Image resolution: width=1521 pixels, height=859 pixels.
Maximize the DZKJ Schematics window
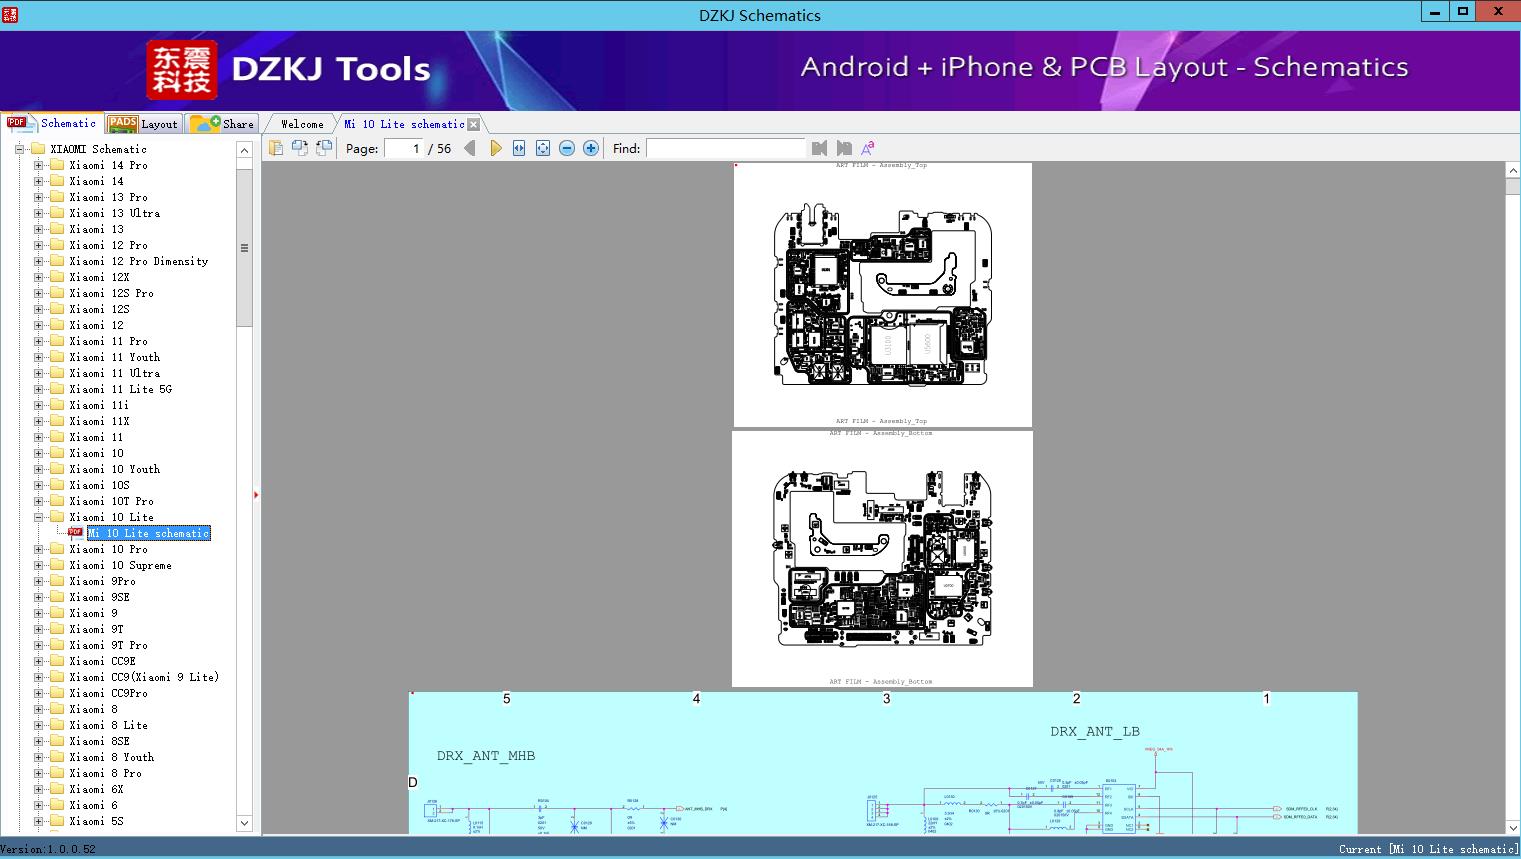click(1463, 11)
